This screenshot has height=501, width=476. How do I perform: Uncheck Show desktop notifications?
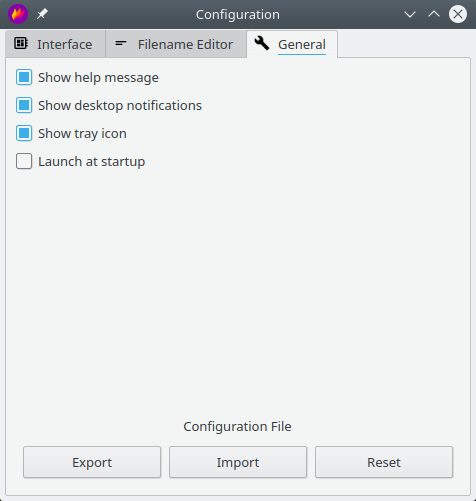coord(24,105)
